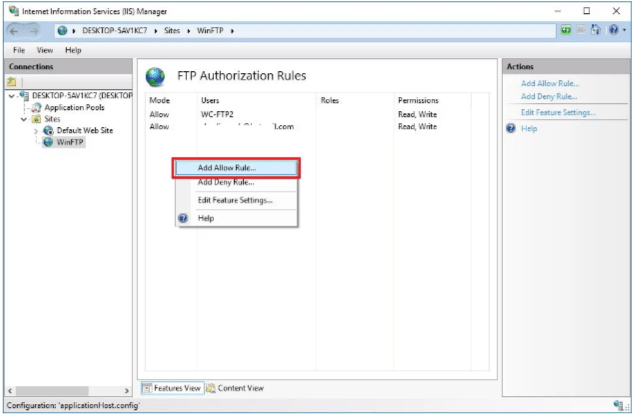The image size is (635, 415).
Task: Choose Help in the context menu
Action: (237, 218)
